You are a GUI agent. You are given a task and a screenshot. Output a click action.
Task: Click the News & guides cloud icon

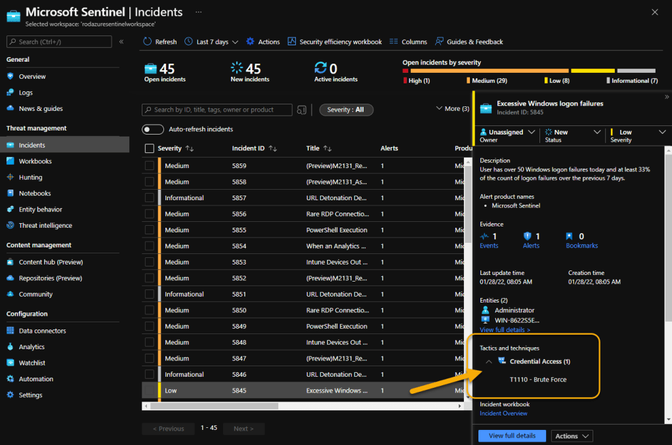point(10,108)
